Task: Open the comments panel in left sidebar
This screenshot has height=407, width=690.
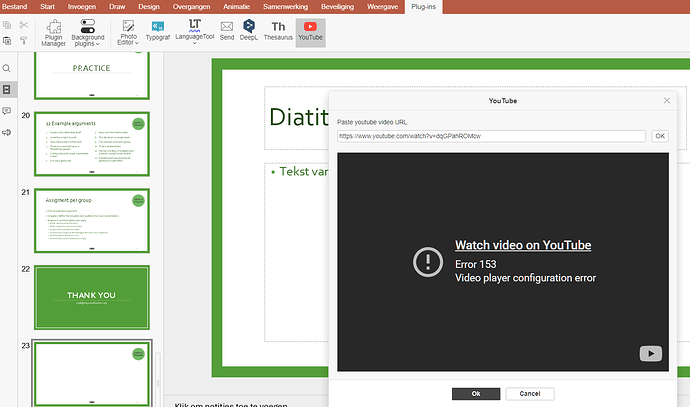Action: pyautogui.click(x=7, y=111)
